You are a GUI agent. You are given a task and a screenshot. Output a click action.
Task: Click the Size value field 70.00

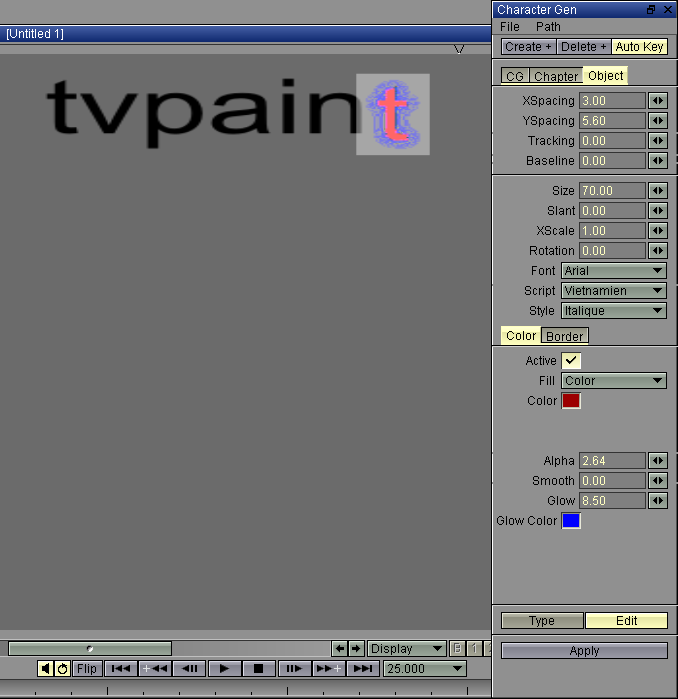pyautogui.click(x=612, y=191)
